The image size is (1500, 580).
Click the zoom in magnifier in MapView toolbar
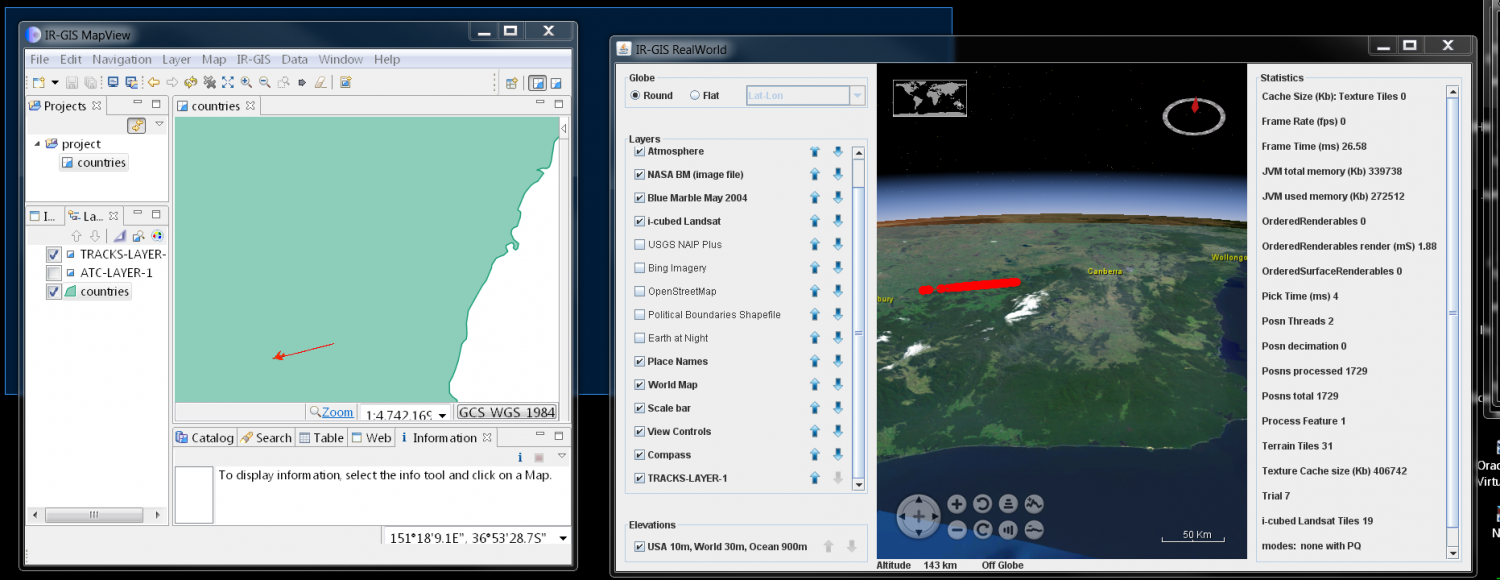coord(246,83)
